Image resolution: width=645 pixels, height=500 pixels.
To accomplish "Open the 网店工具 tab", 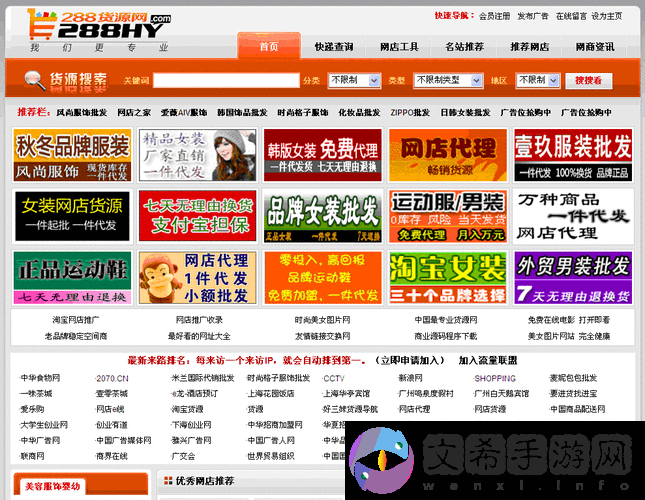I will [x=399, y=47].
